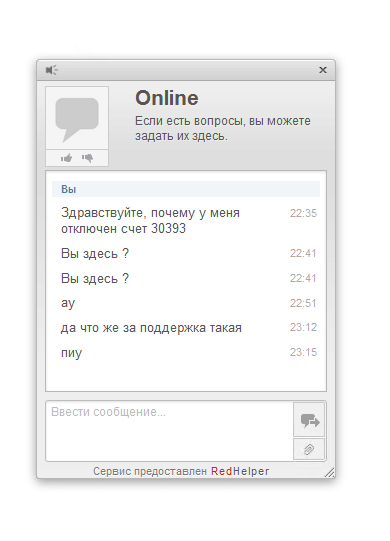Click the 22:51 timestamp

click(x=303, y=303)
